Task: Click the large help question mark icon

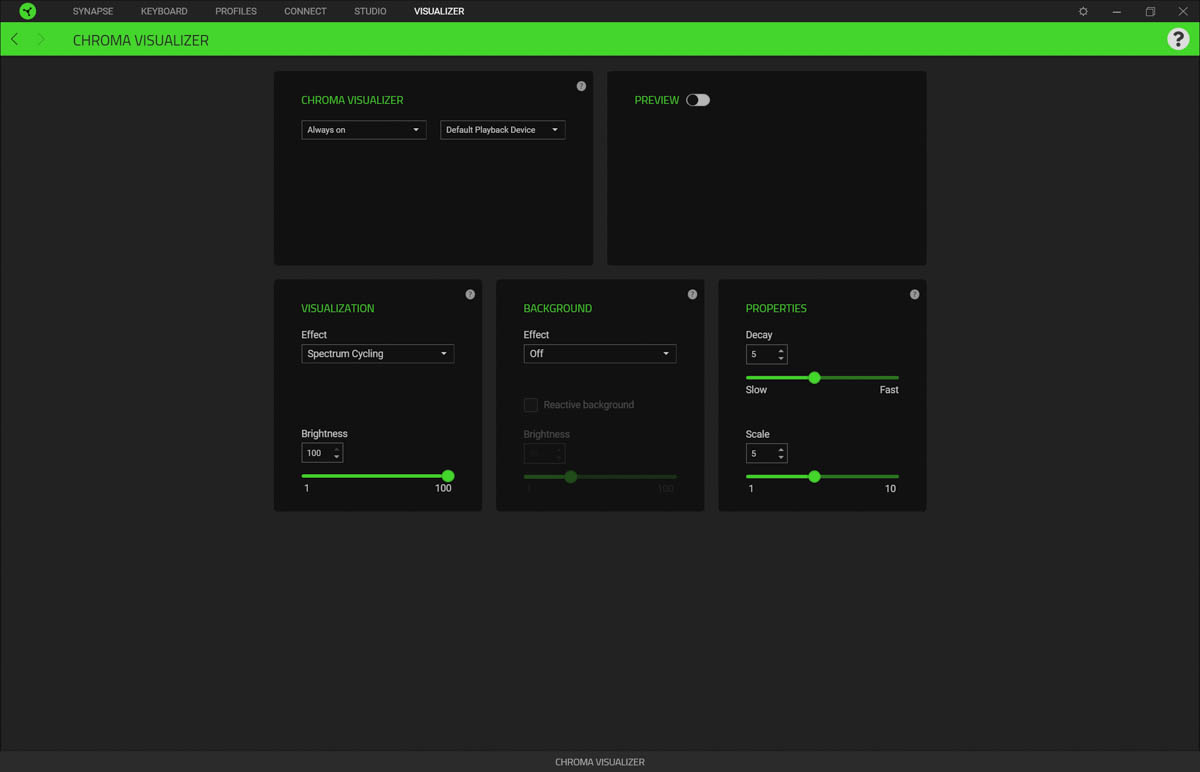Action: [1178, 39]
